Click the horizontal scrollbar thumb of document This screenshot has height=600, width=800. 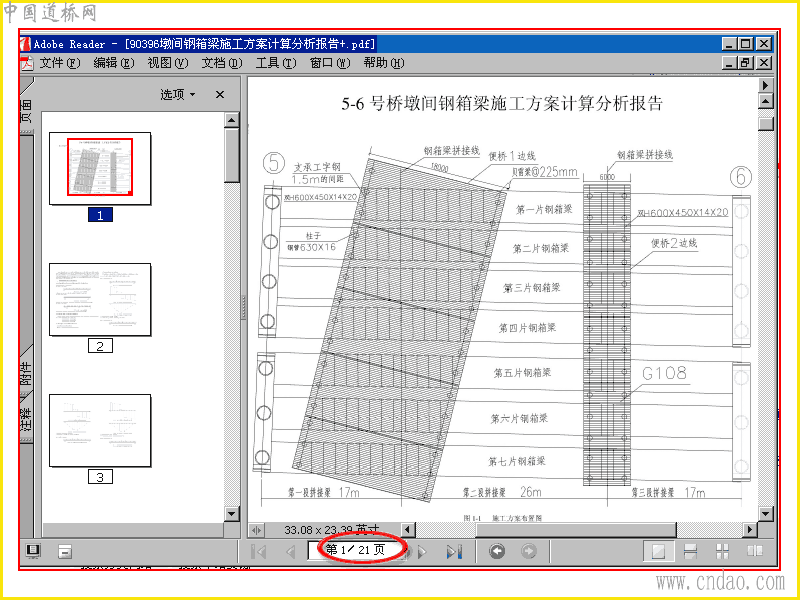click(575, 530)
